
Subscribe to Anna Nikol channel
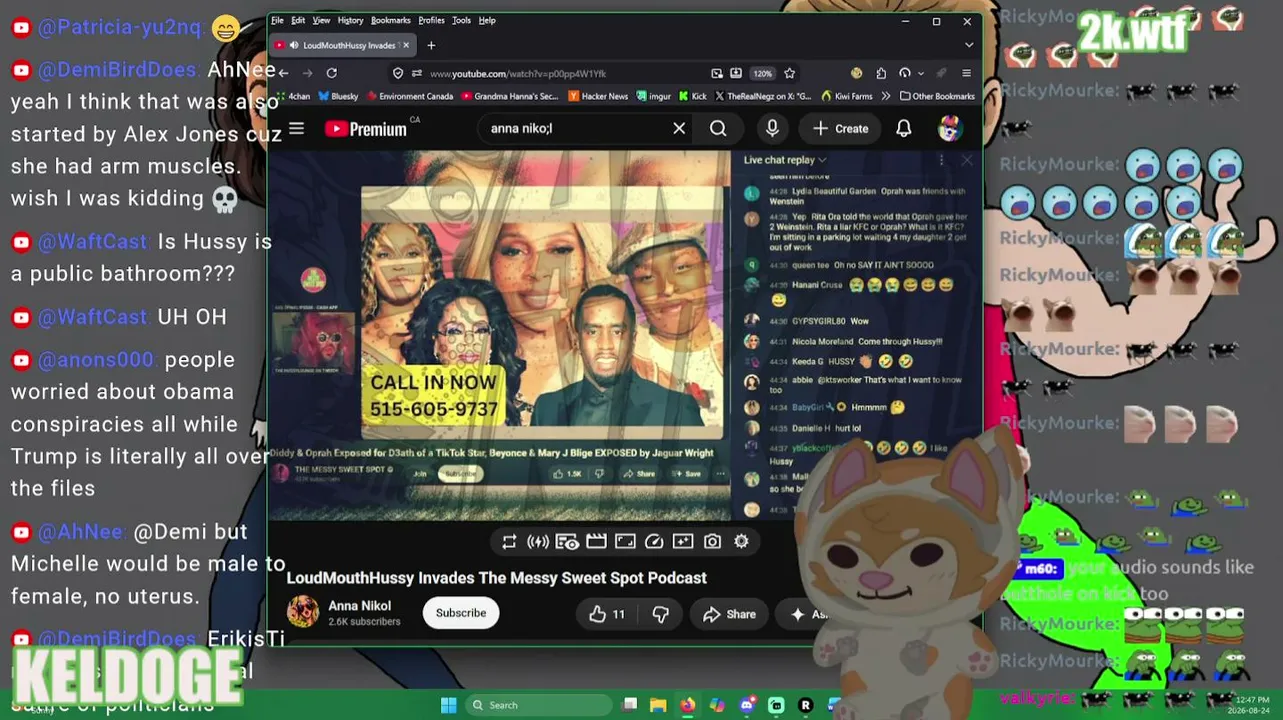461,613
